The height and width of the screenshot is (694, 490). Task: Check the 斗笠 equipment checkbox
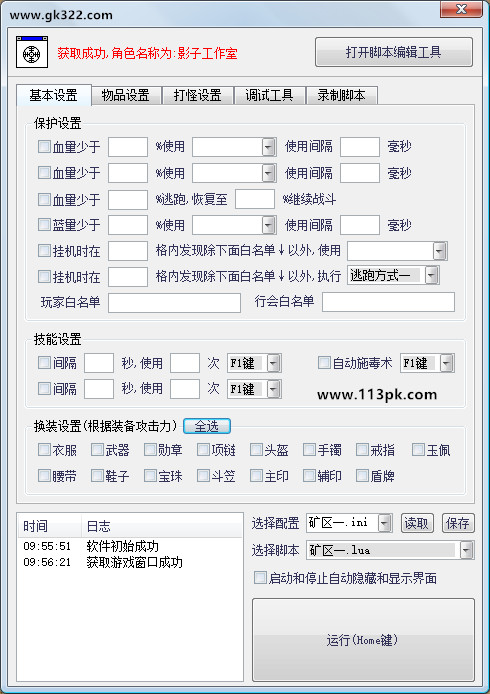(203, 476)
